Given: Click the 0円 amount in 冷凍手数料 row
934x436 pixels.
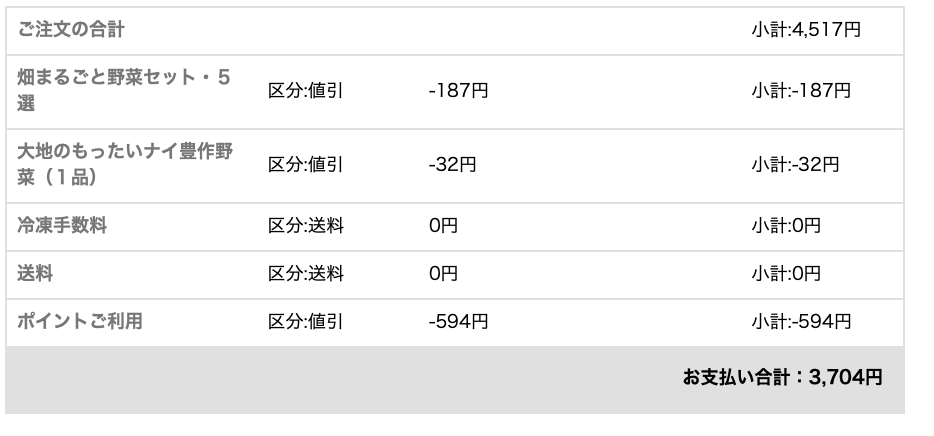Looking at the screenshot, I should click(442, 226).
